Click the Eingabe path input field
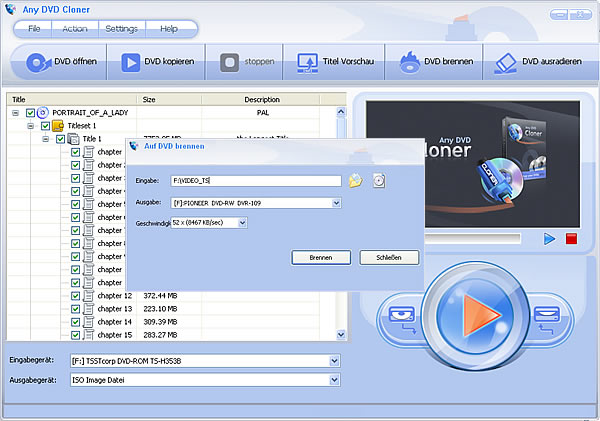 tap(256, 181)
